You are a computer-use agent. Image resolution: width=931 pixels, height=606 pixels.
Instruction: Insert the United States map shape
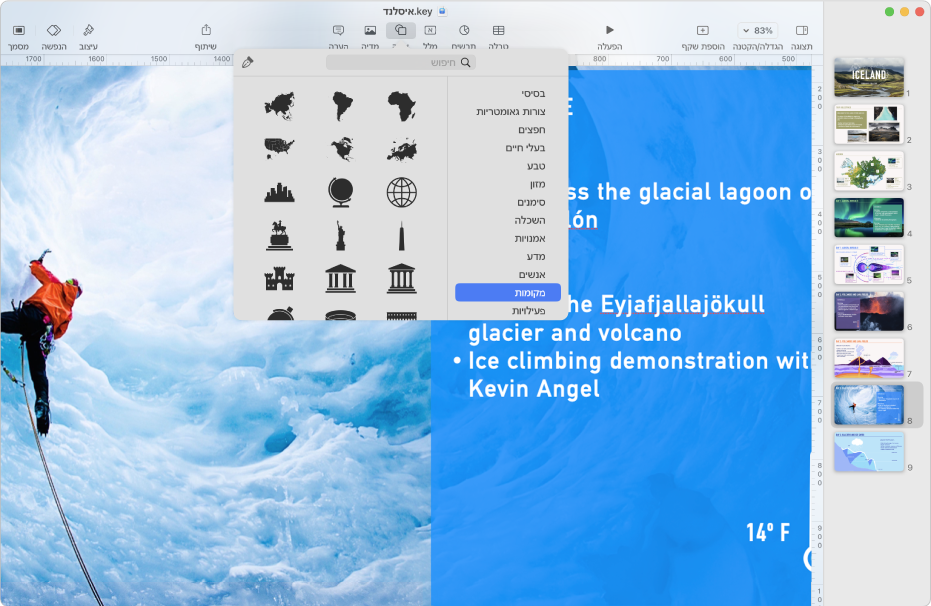tap(279, 148)
